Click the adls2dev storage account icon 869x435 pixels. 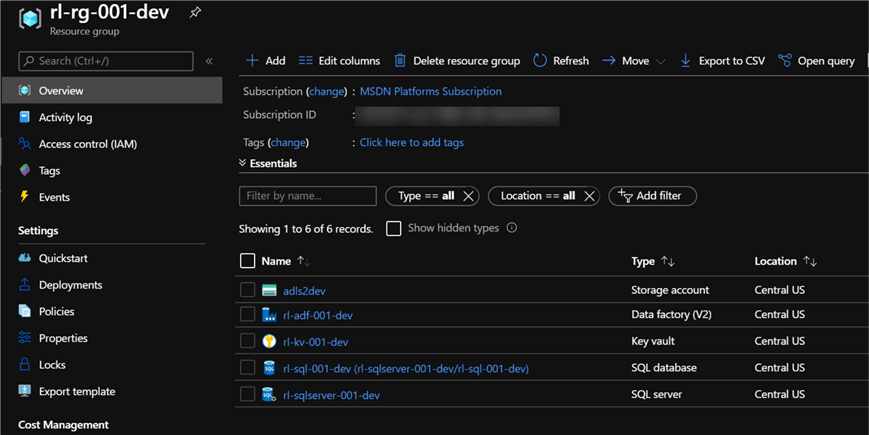[x=269, y=291]
